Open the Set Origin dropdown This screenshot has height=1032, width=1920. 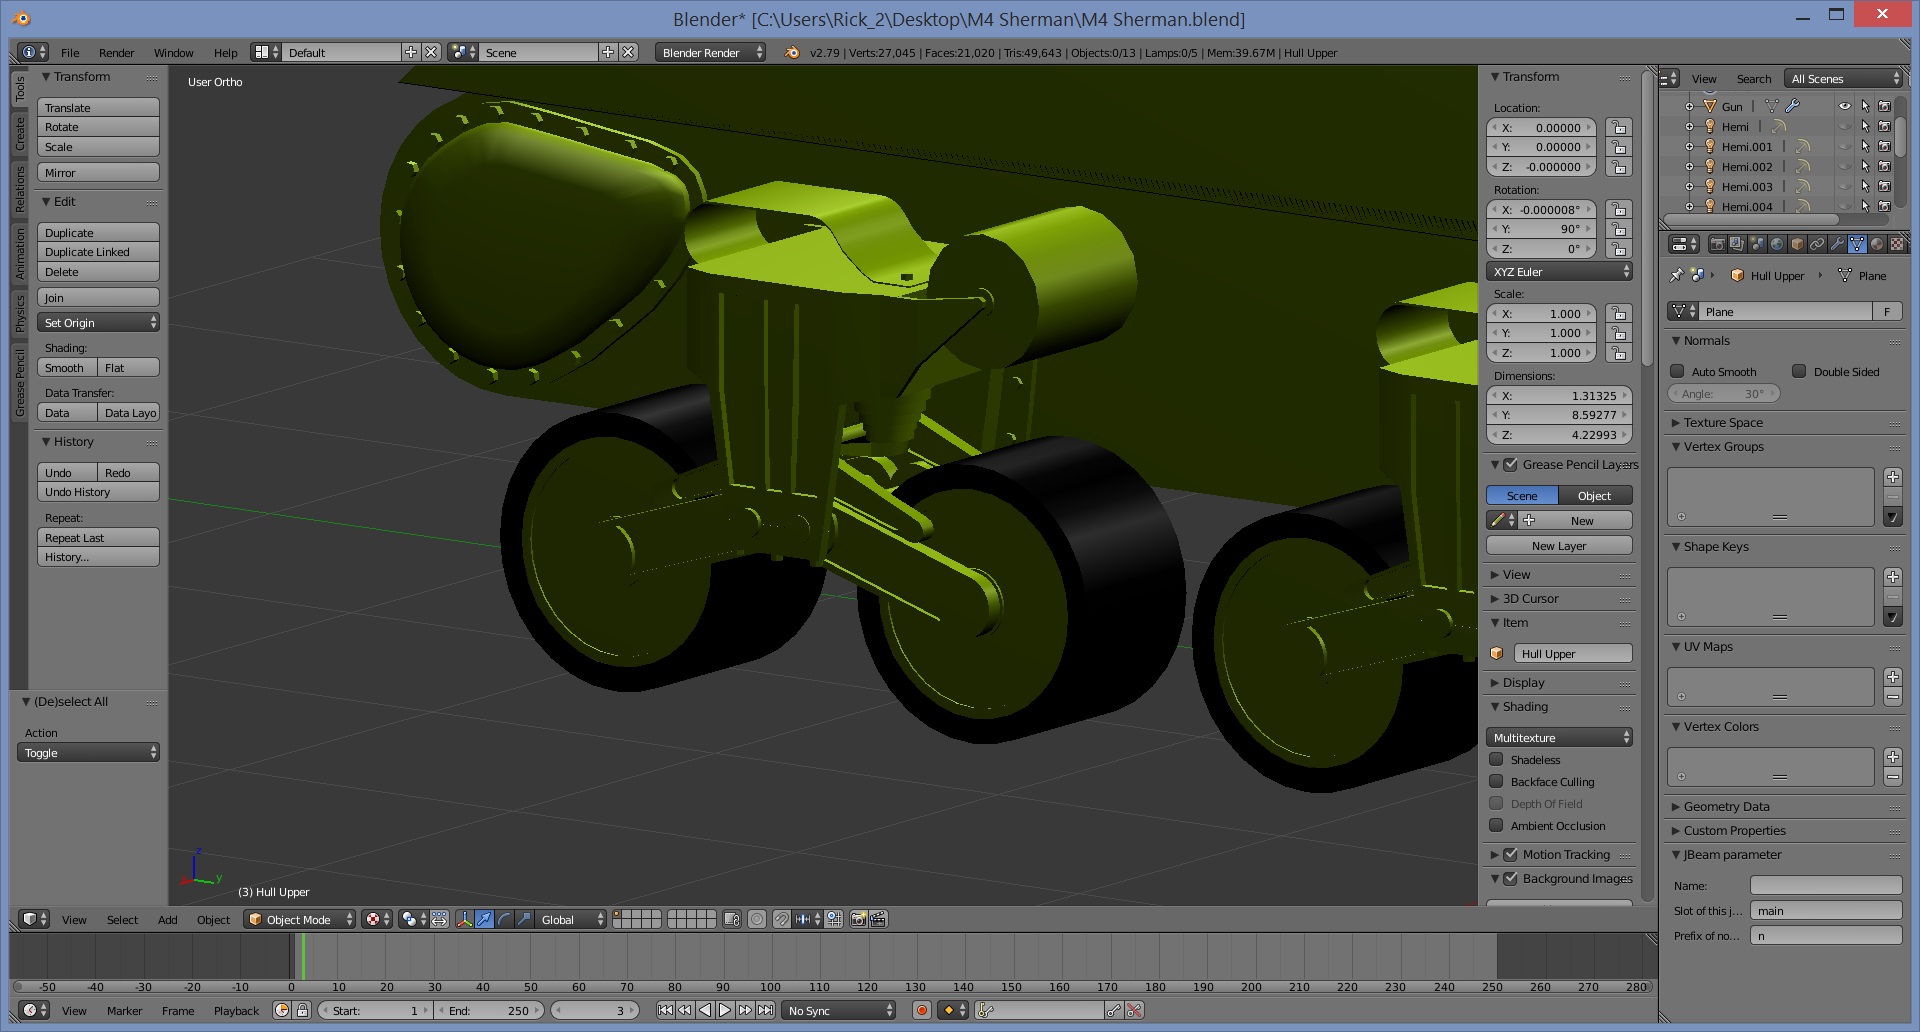point(98,322)
